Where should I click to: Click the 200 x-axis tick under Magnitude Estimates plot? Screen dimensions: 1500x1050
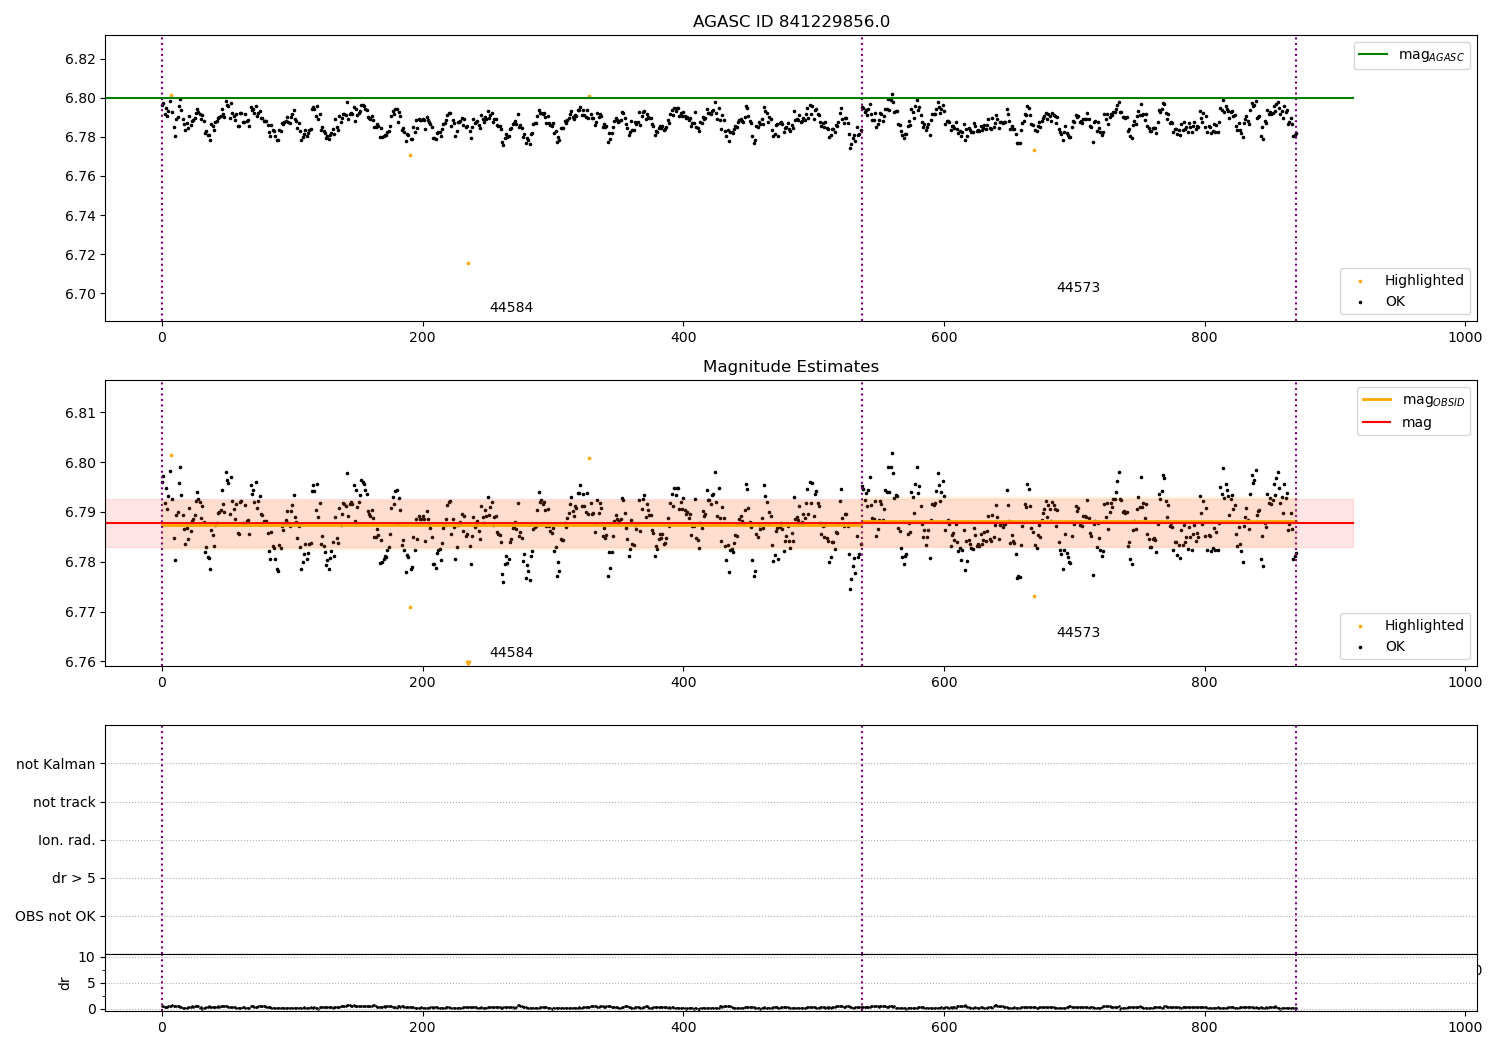(x=423, y=683)
